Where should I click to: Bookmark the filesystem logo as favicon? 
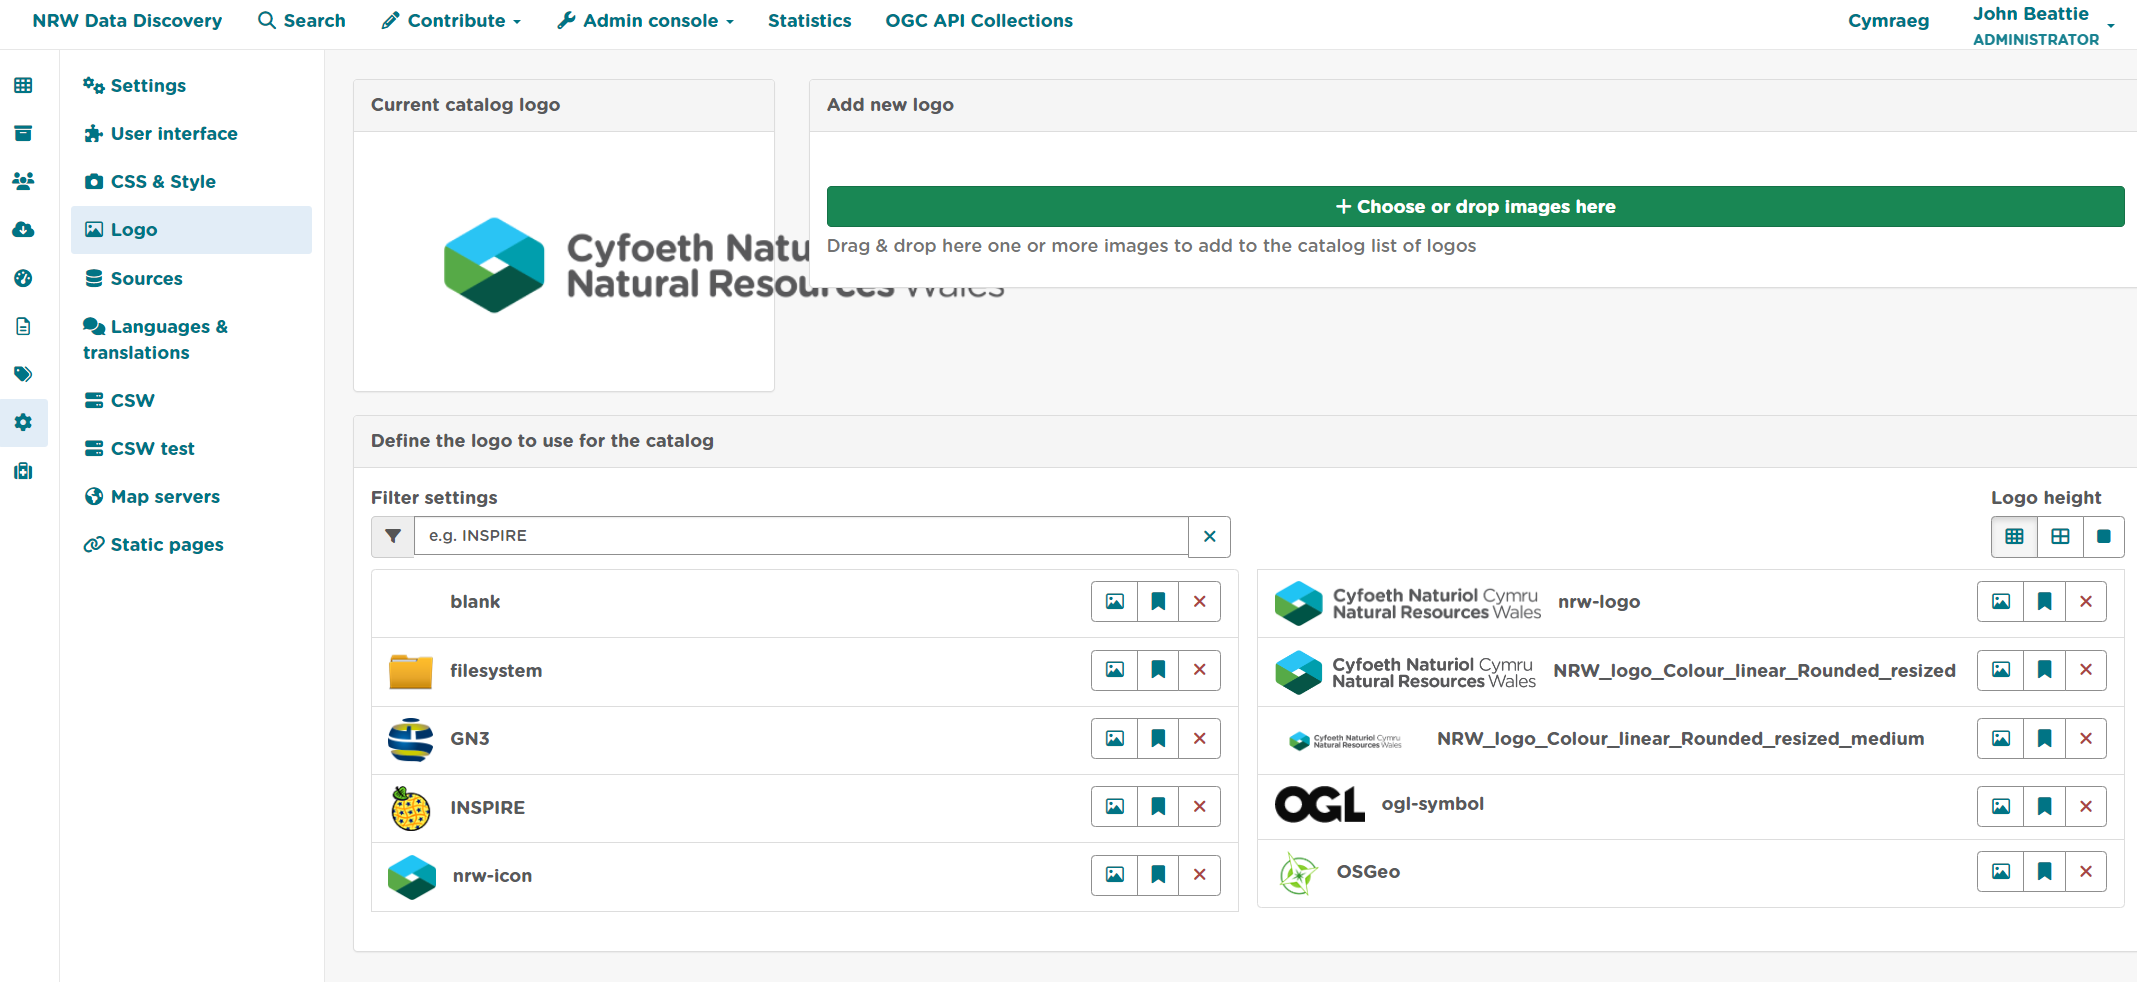coord(1158,670)
